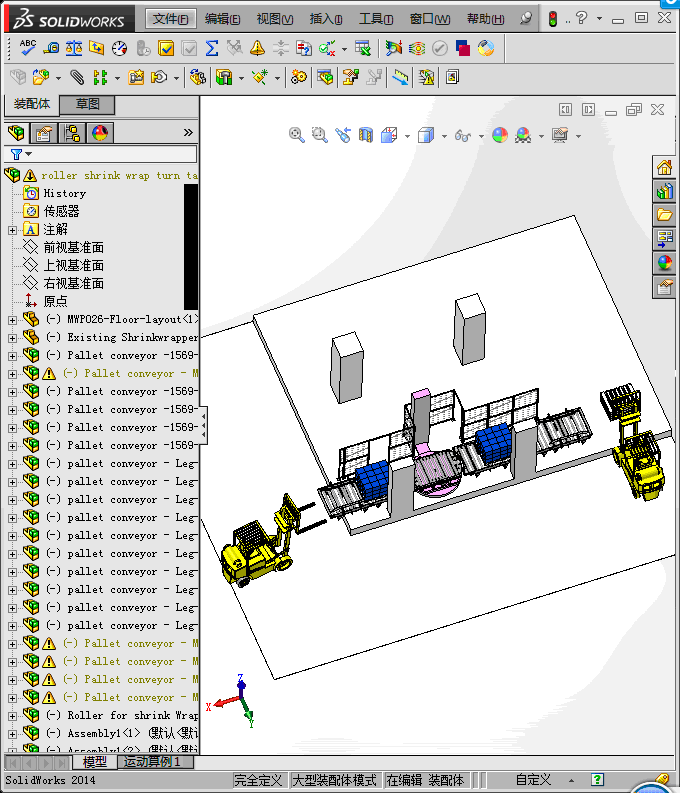
Task: Open Edit Appearance color ball
Action: [500, 135]
